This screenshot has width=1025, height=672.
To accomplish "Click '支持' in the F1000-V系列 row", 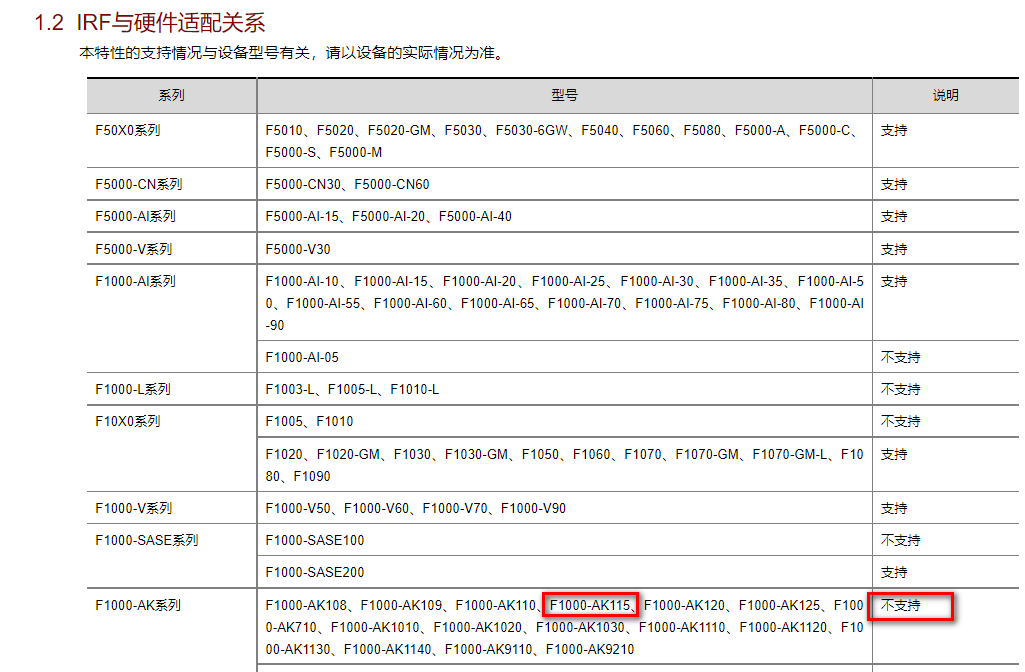I will click(894, 508).
